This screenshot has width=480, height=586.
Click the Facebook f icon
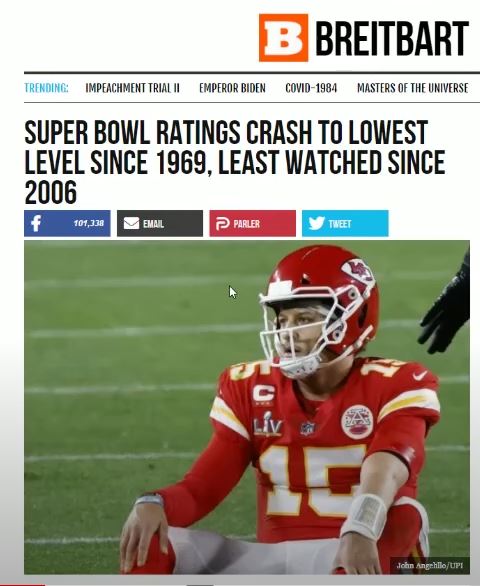(36, 223)
